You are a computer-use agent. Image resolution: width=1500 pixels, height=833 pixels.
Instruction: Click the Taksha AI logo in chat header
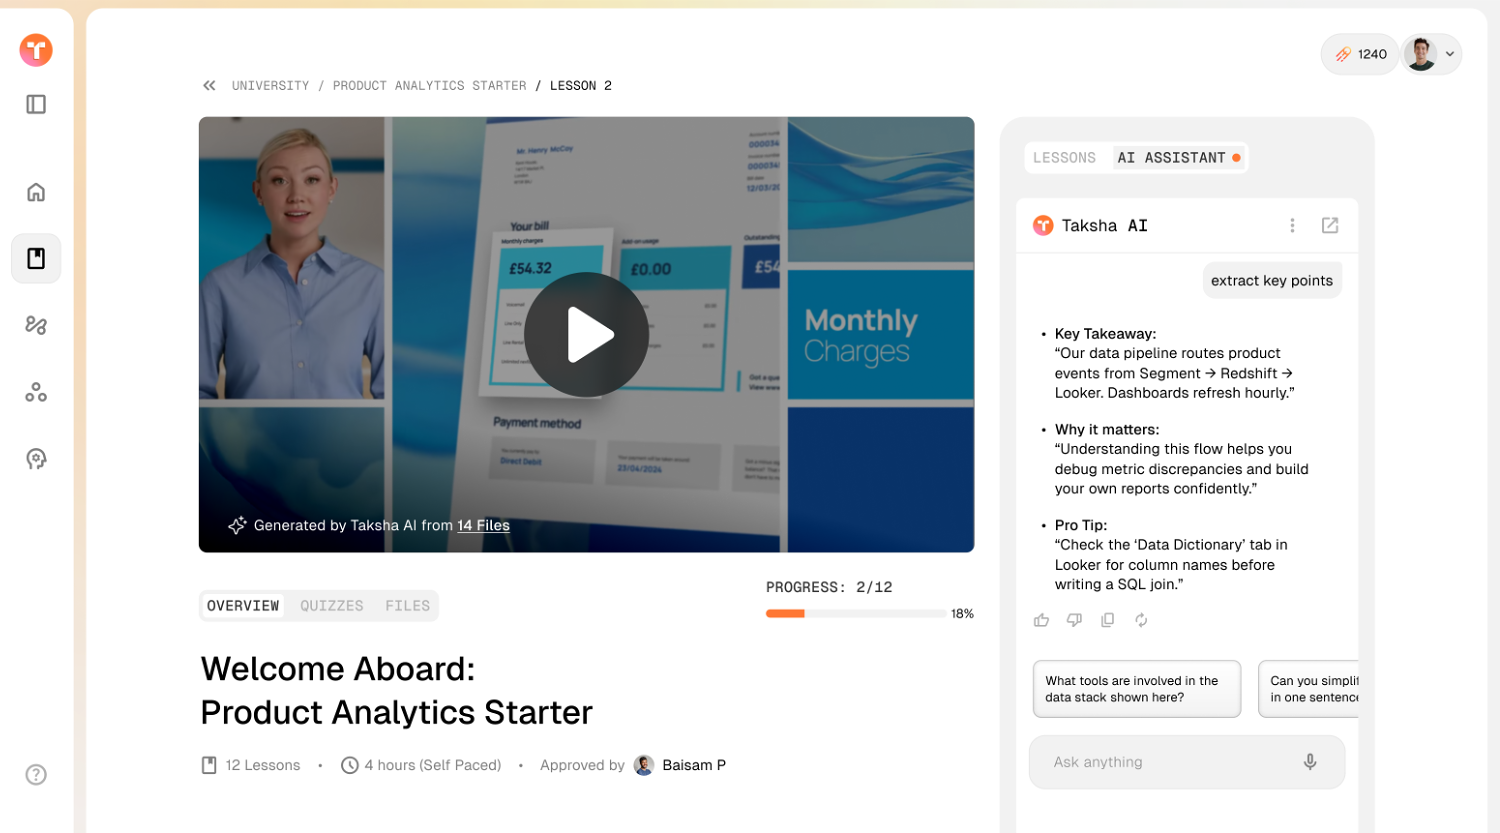click(1043, 225)
